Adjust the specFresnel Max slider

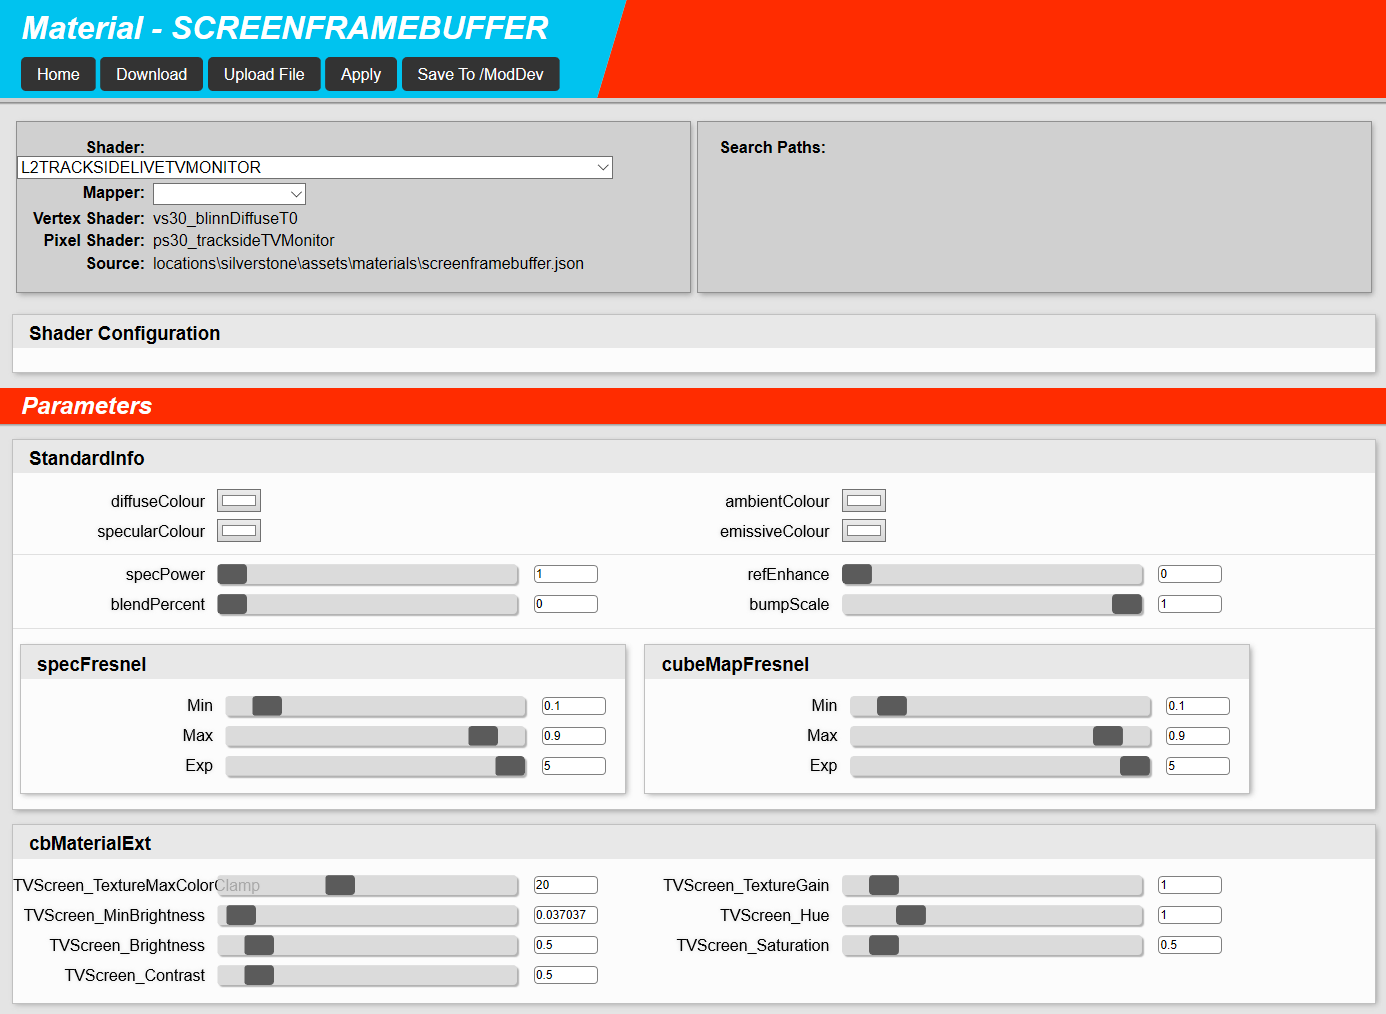pyautogui.click(x=376, y=736)
